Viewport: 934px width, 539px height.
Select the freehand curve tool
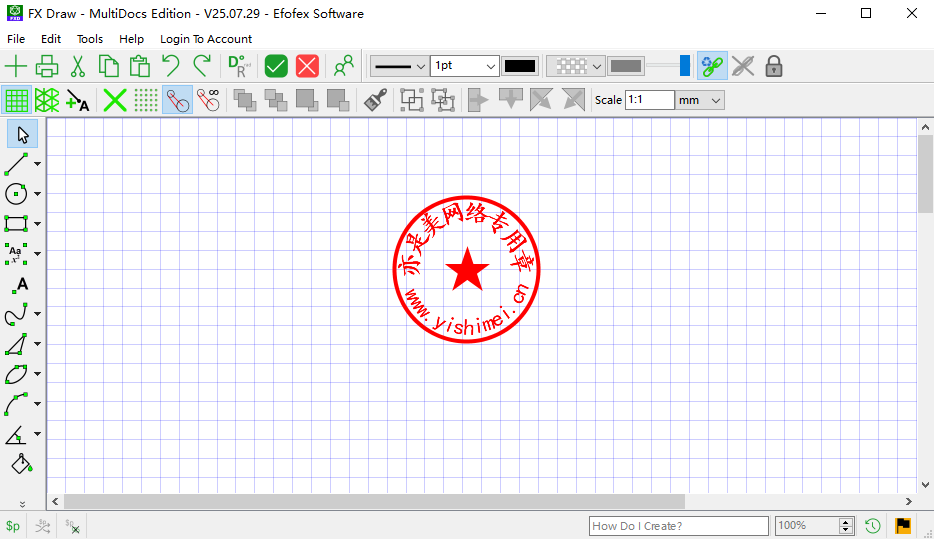click(x=16, y=314)
